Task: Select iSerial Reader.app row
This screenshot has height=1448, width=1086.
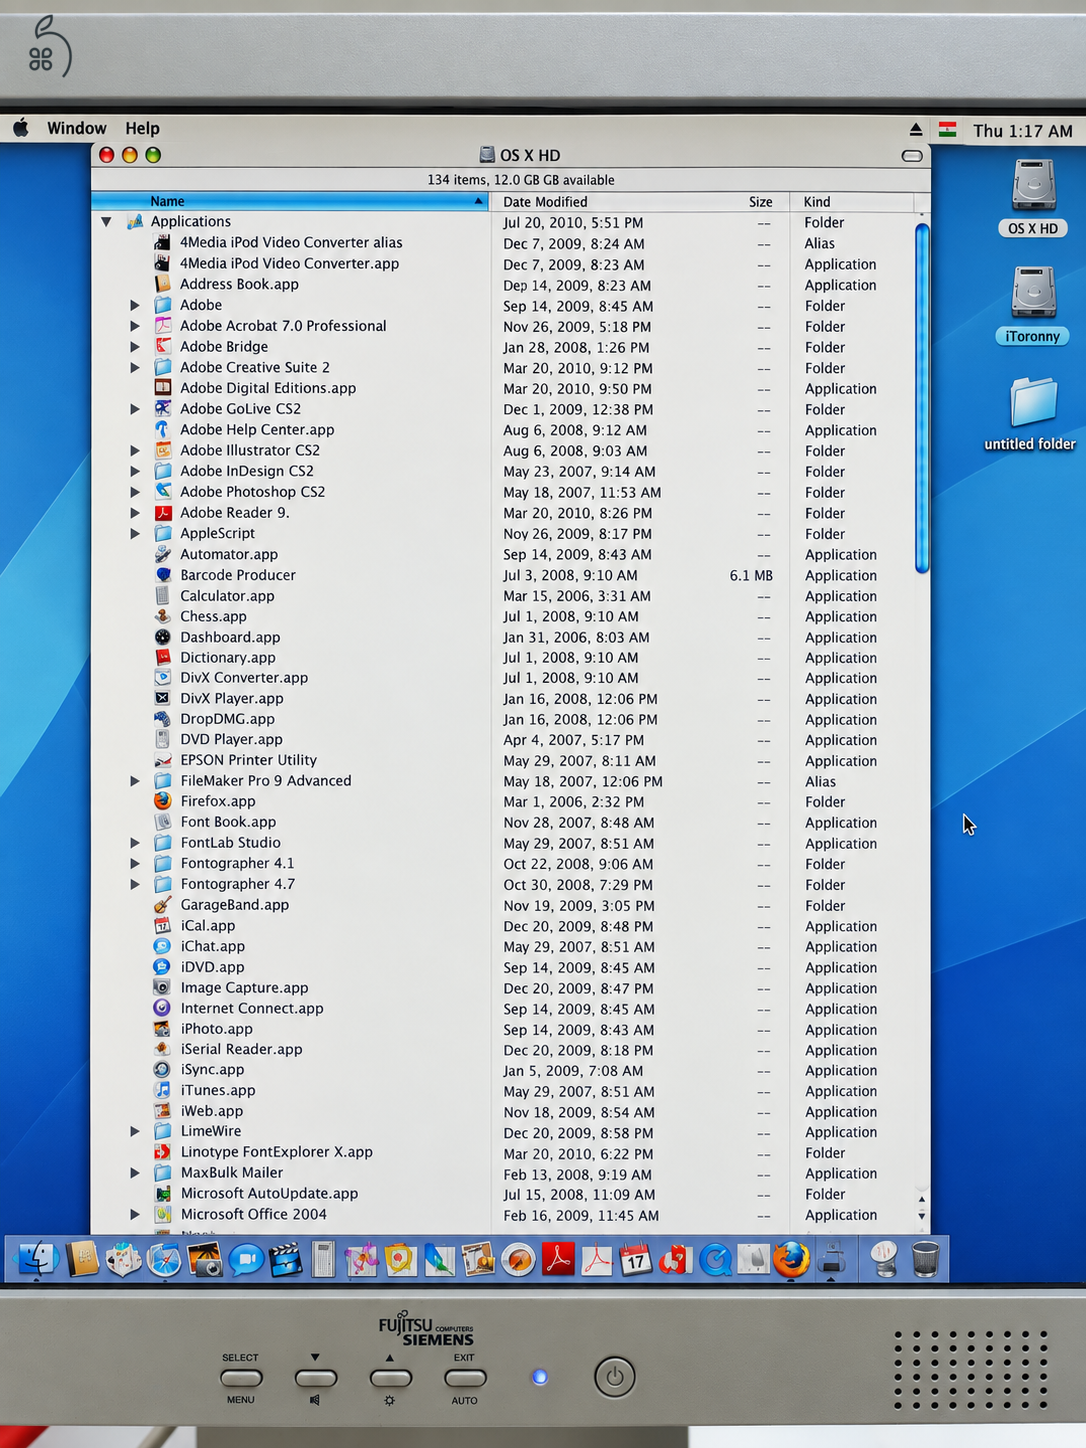Action: 511,1049
